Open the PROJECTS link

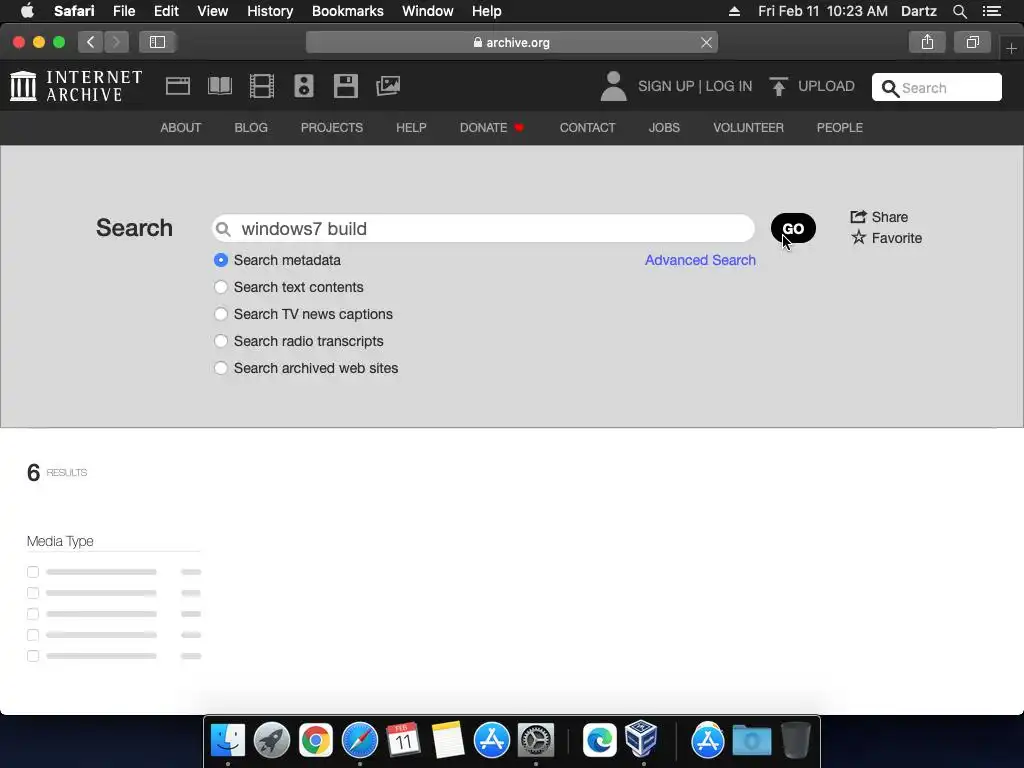point(332,127)
